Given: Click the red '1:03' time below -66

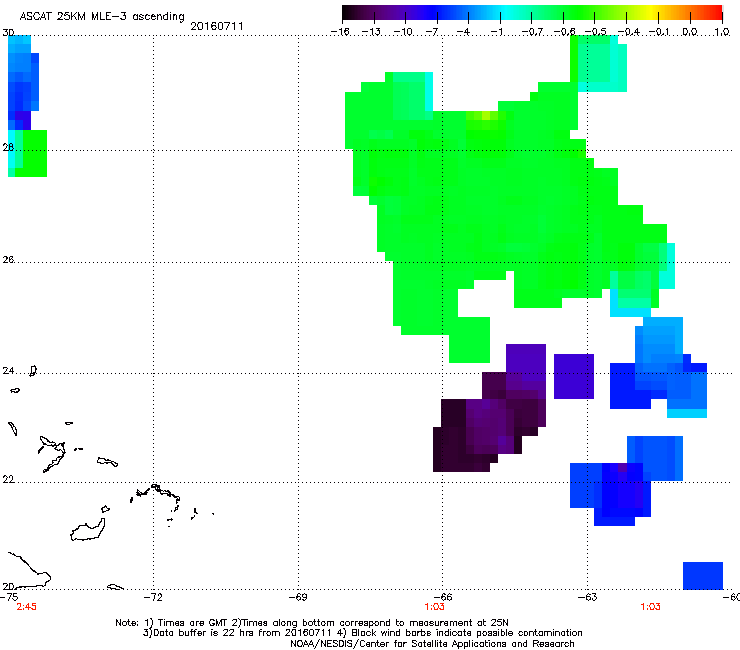Looking at the screenshot, I should [x=434, y=607].
